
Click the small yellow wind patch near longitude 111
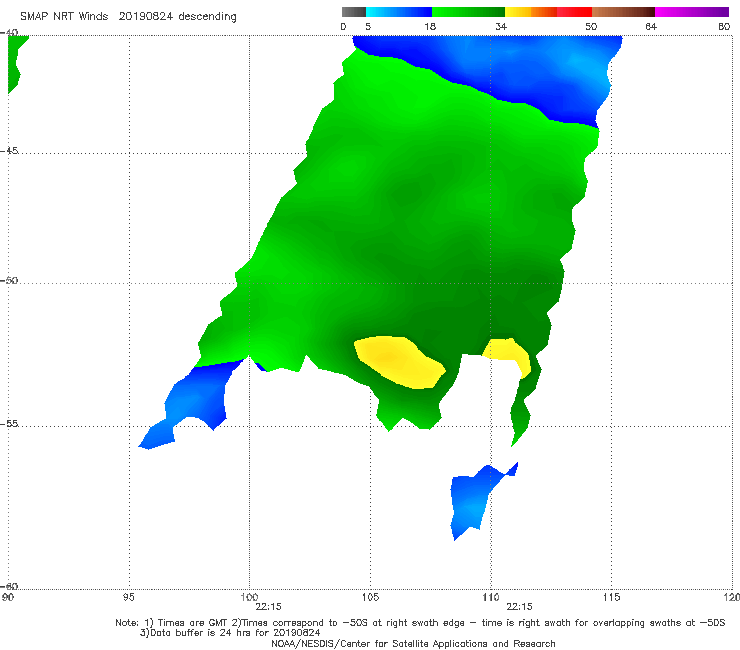509,353
